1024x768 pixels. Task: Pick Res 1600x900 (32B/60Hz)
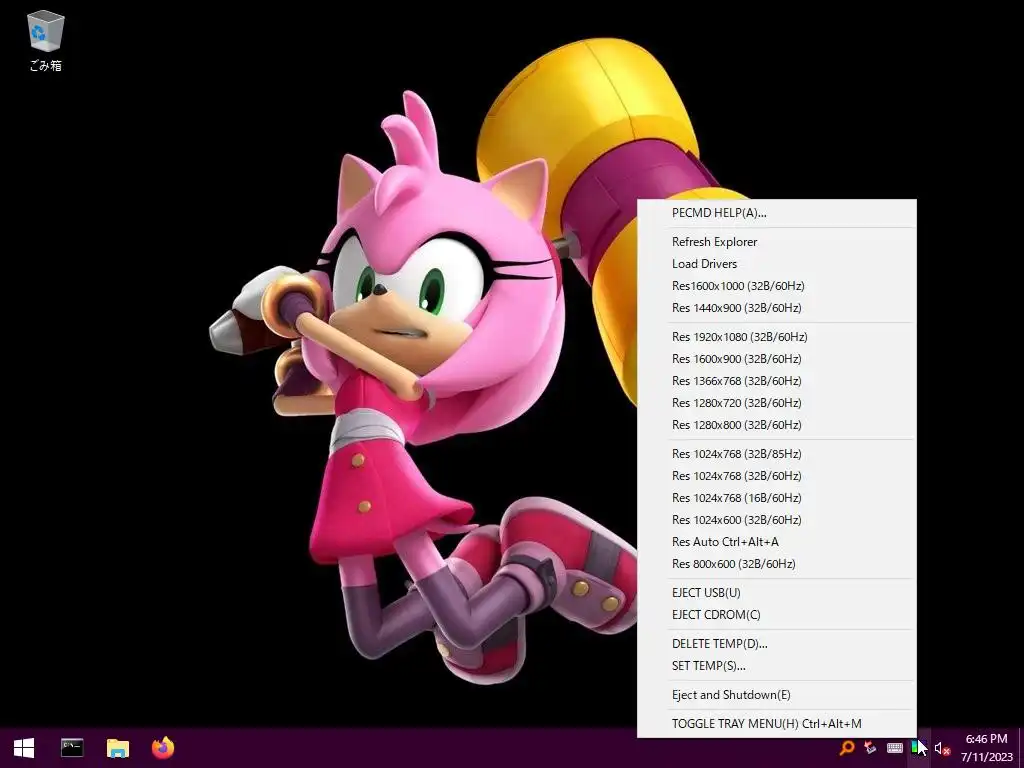click(x=776, y=359)
